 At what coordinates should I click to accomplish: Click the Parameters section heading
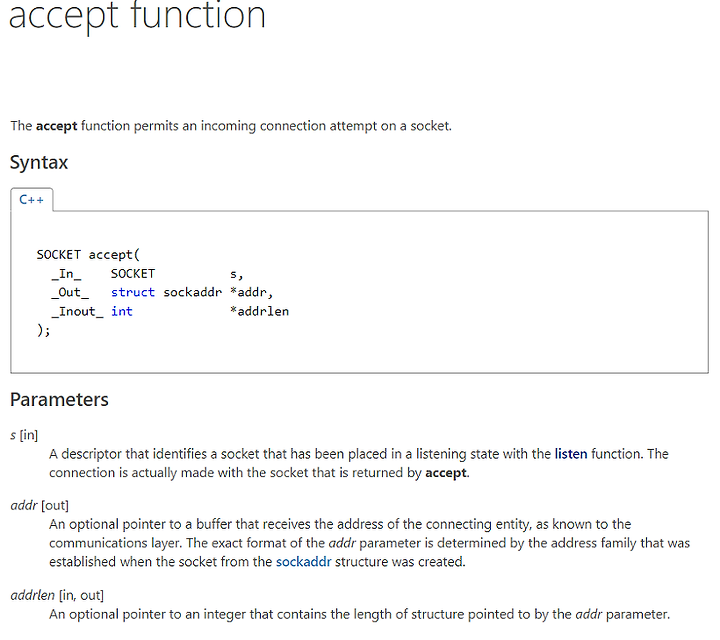point(59,399)
